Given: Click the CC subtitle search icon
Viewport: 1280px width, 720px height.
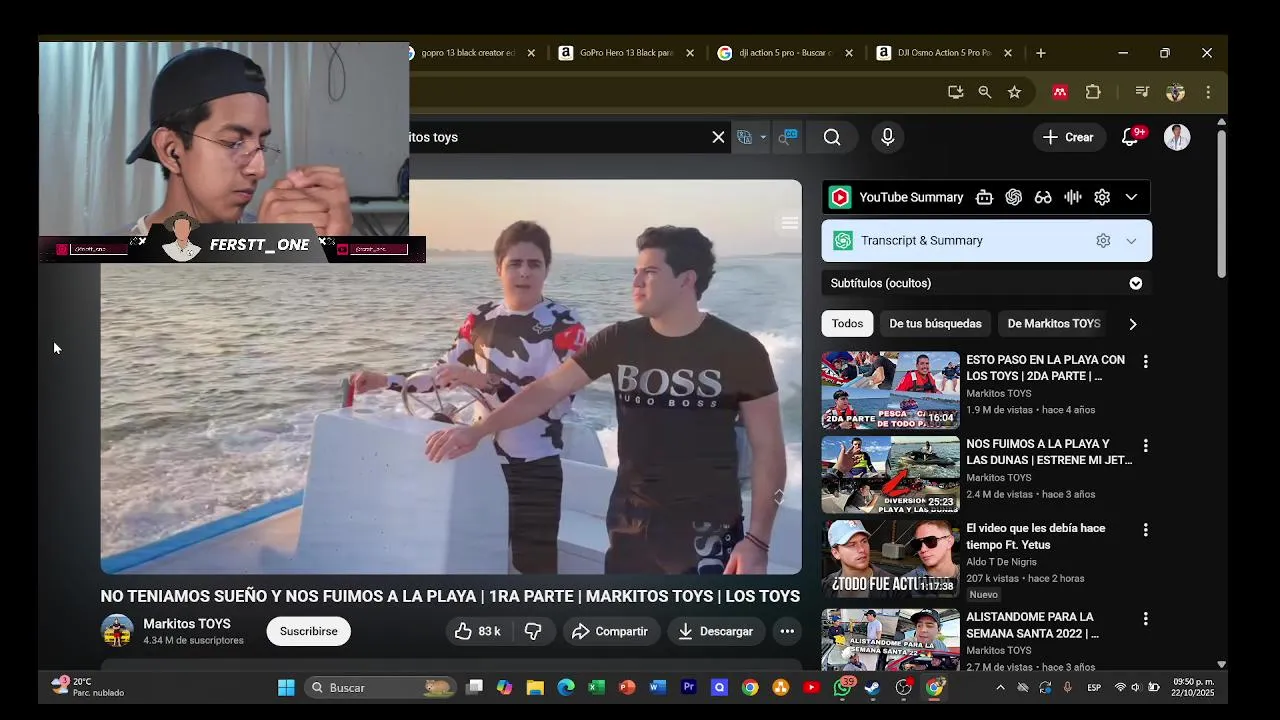Looking at the screenshot, I should coord(788,137).
